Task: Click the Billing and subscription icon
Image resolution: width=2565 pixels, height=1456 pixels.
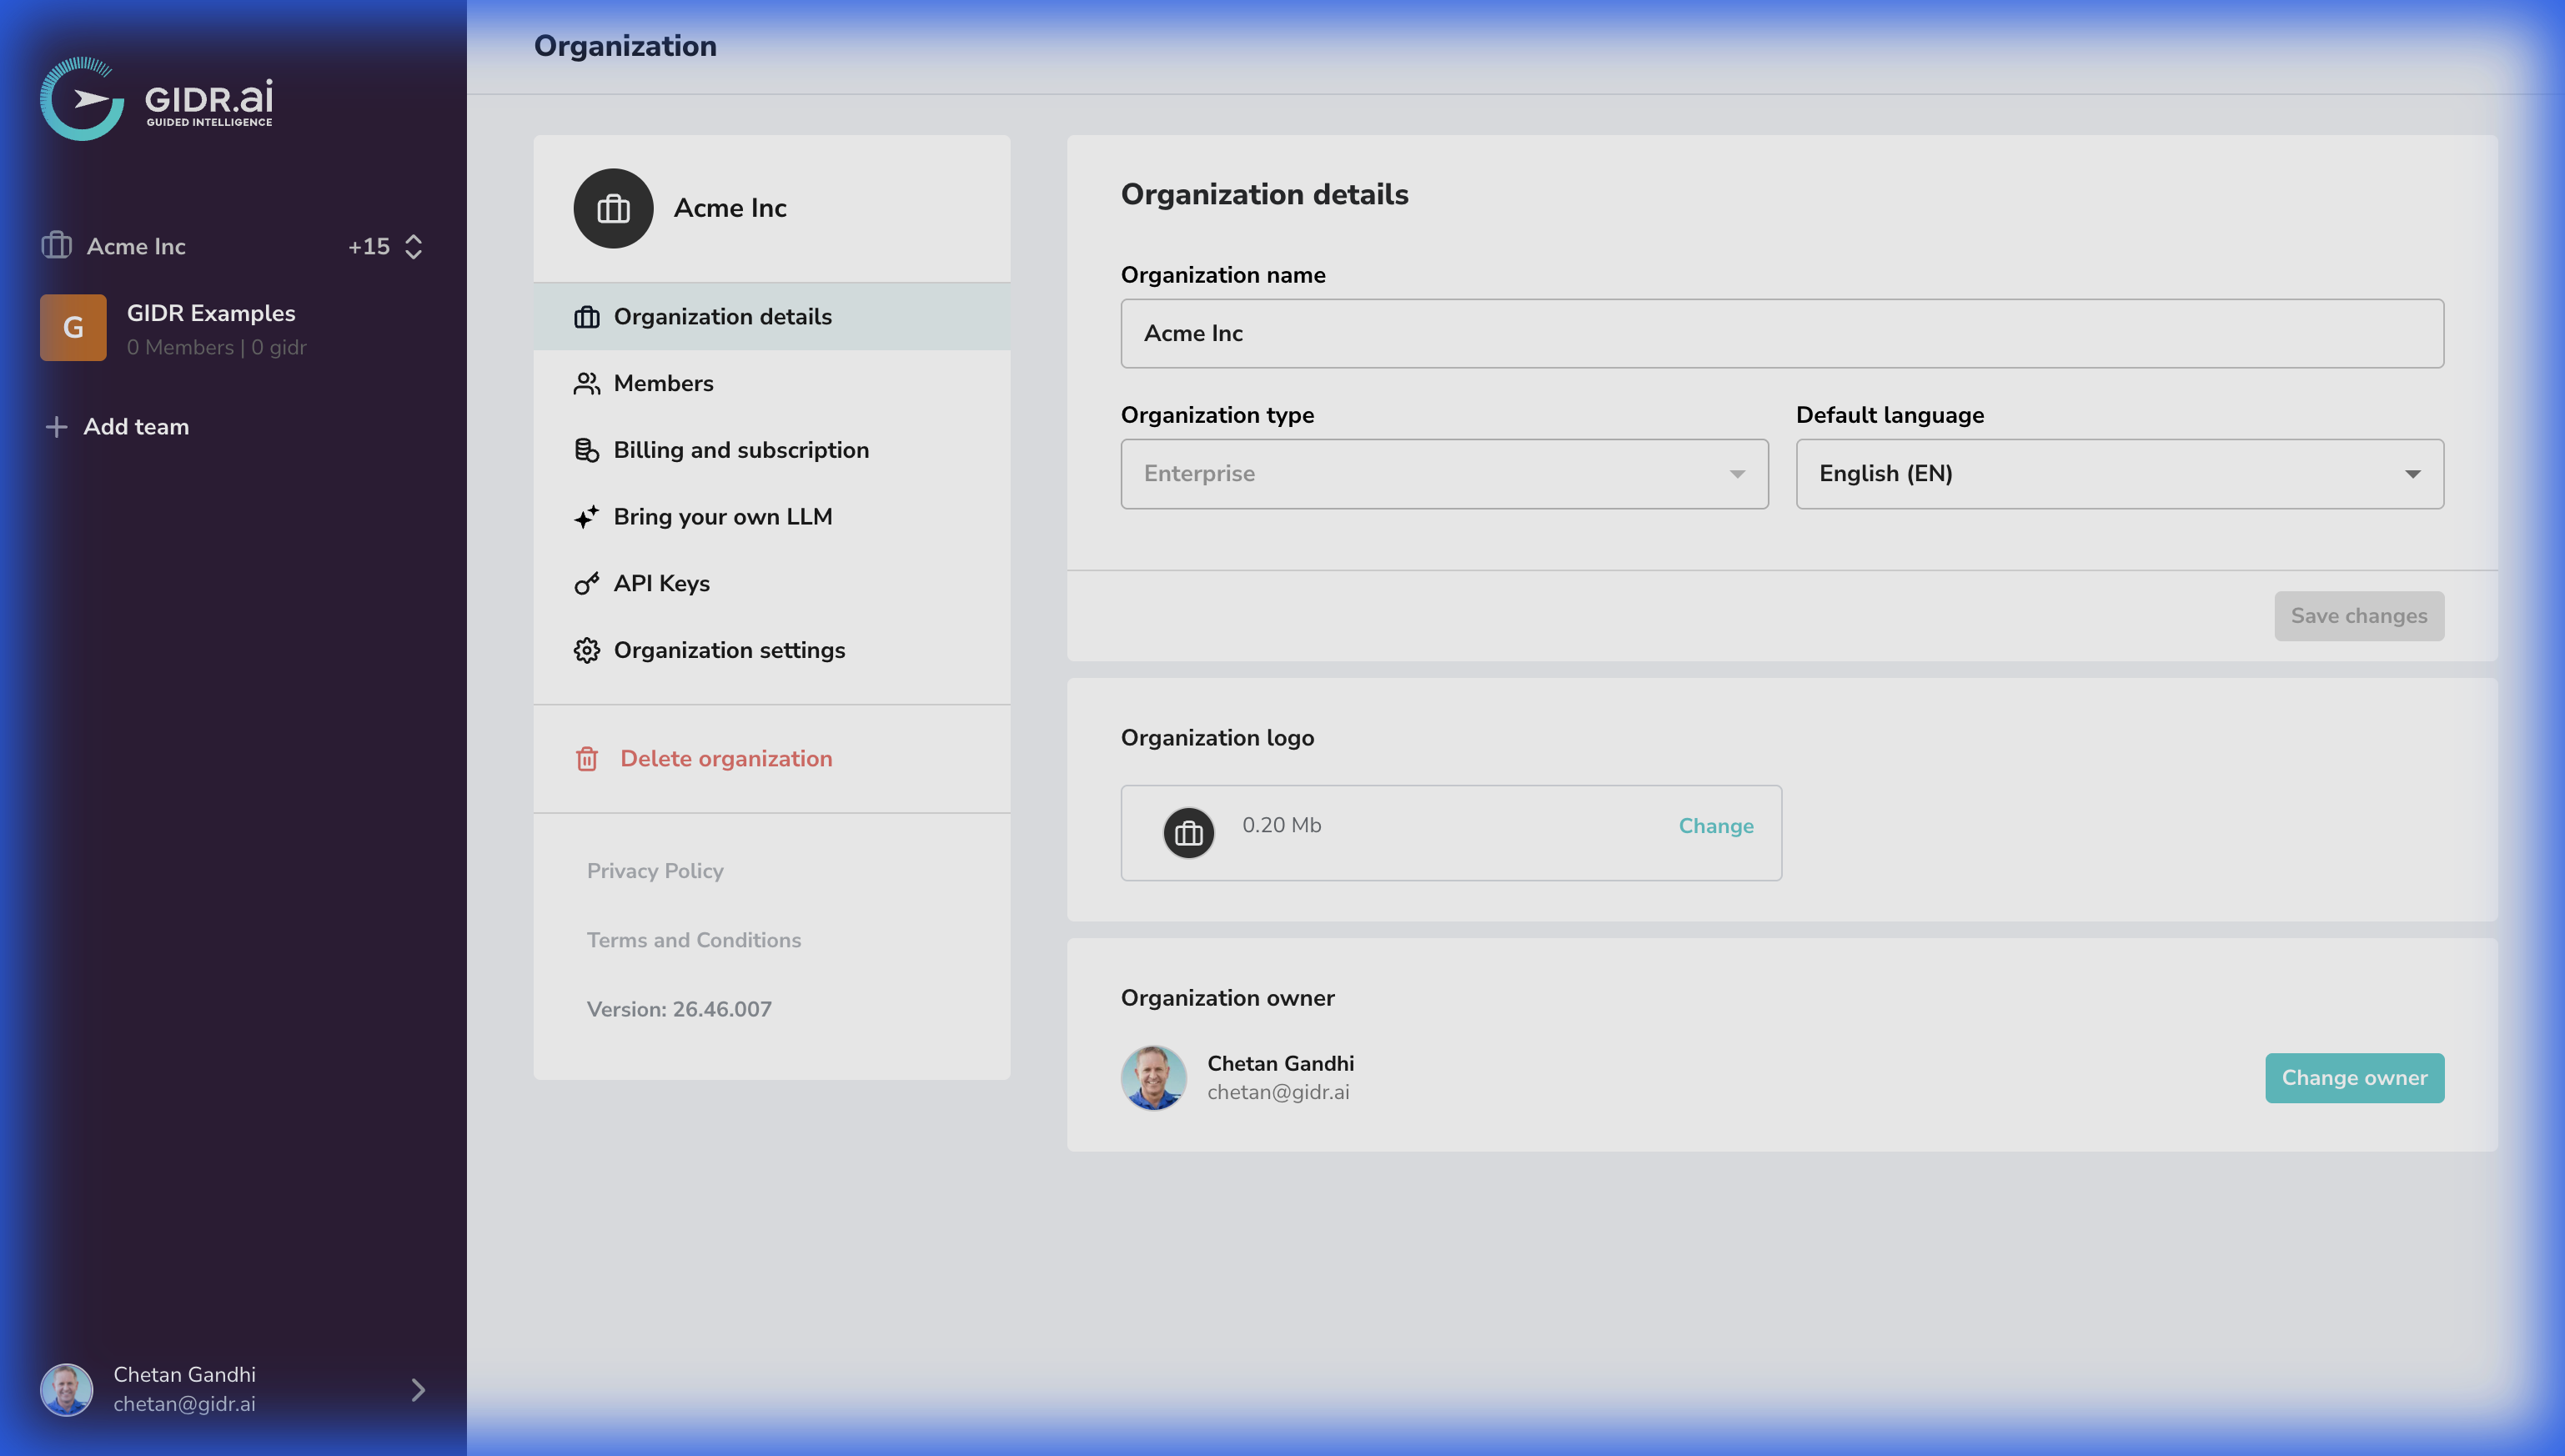Action: tap(587, 450)
